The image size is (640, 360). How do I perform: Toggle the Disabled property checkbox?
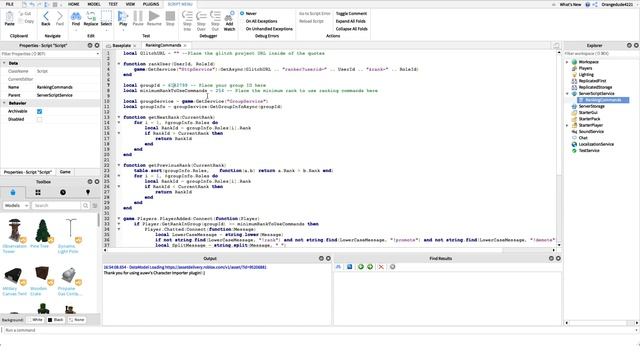pos(40,120)
